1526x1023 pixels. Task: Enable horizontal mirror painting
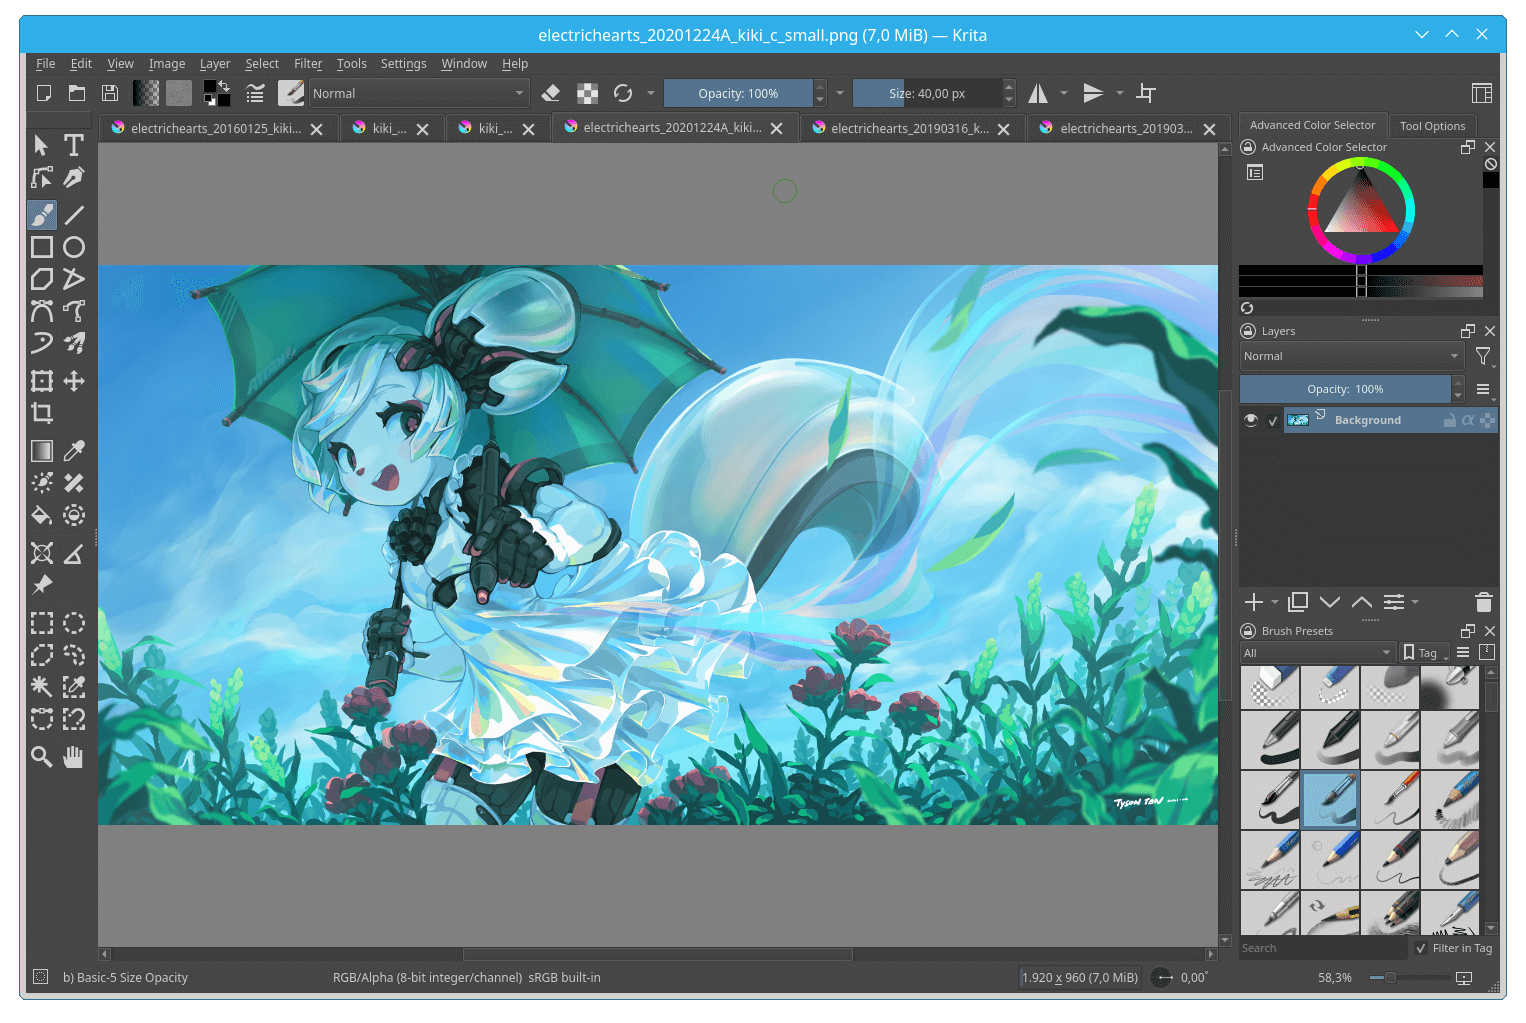(x=1037, y=93)
